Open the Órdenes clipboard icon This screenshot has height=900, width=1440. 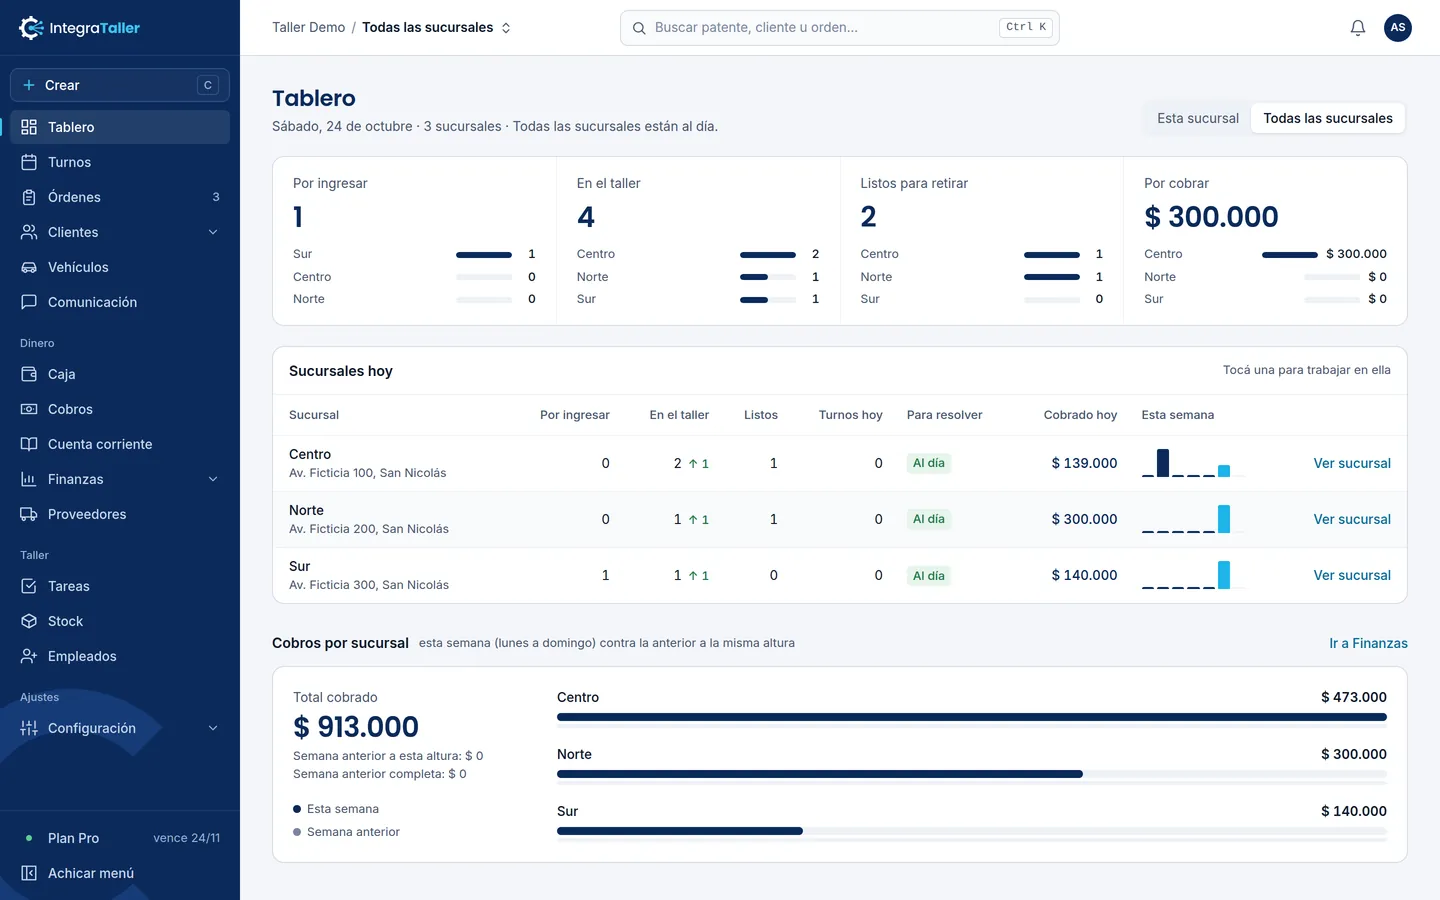point(29,197)
